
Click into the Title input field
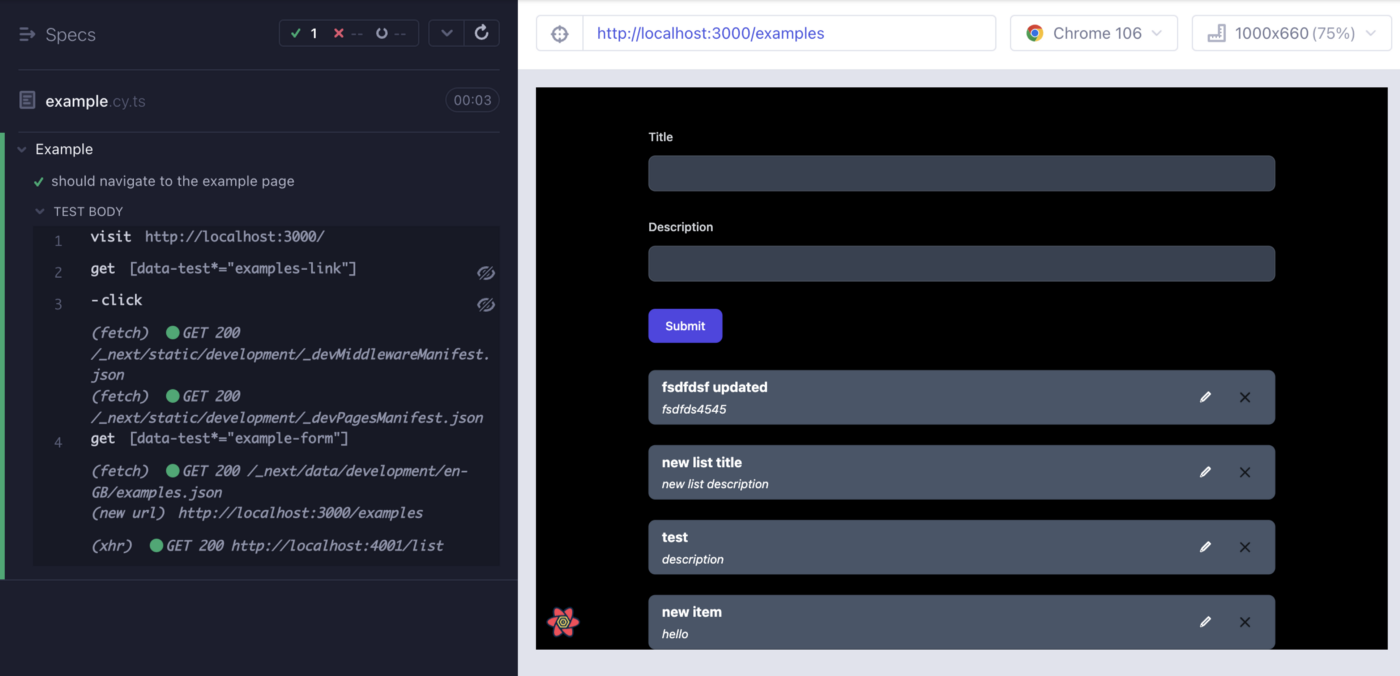pos(961,173)
